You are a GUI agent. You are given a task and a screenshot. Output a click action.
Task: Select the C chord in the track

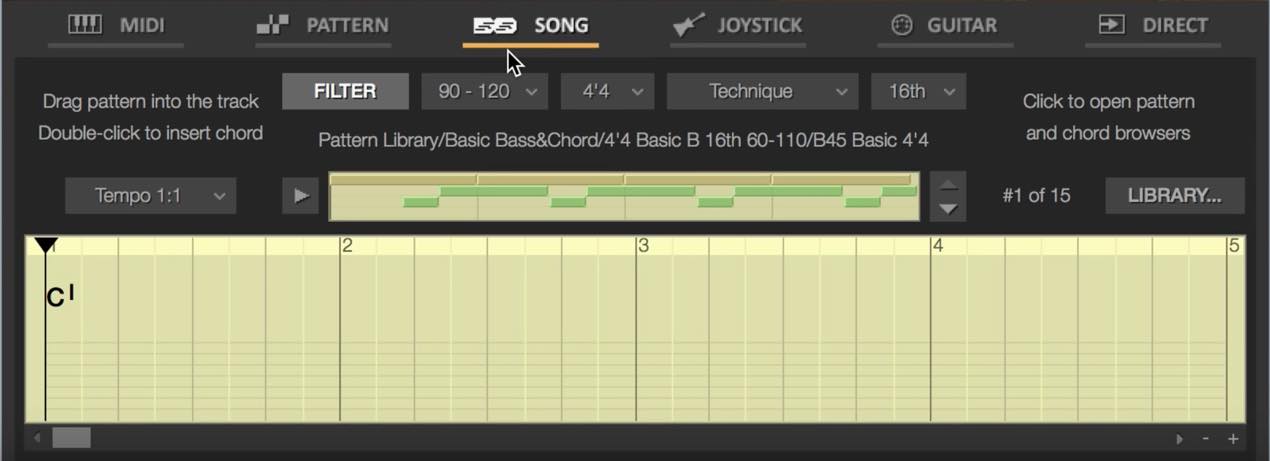point(60,296)
